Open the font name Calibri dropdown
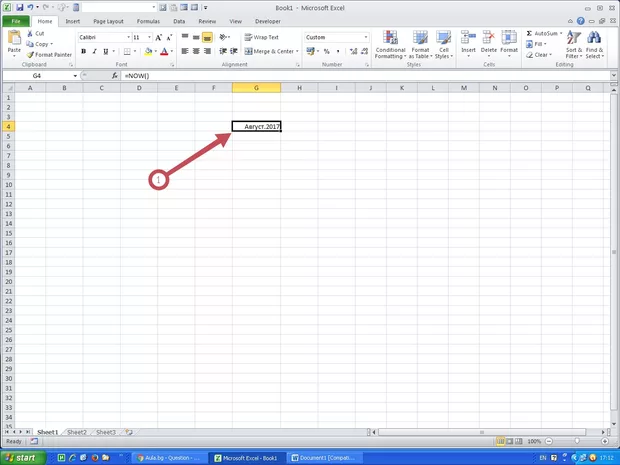 coord(129,37)
